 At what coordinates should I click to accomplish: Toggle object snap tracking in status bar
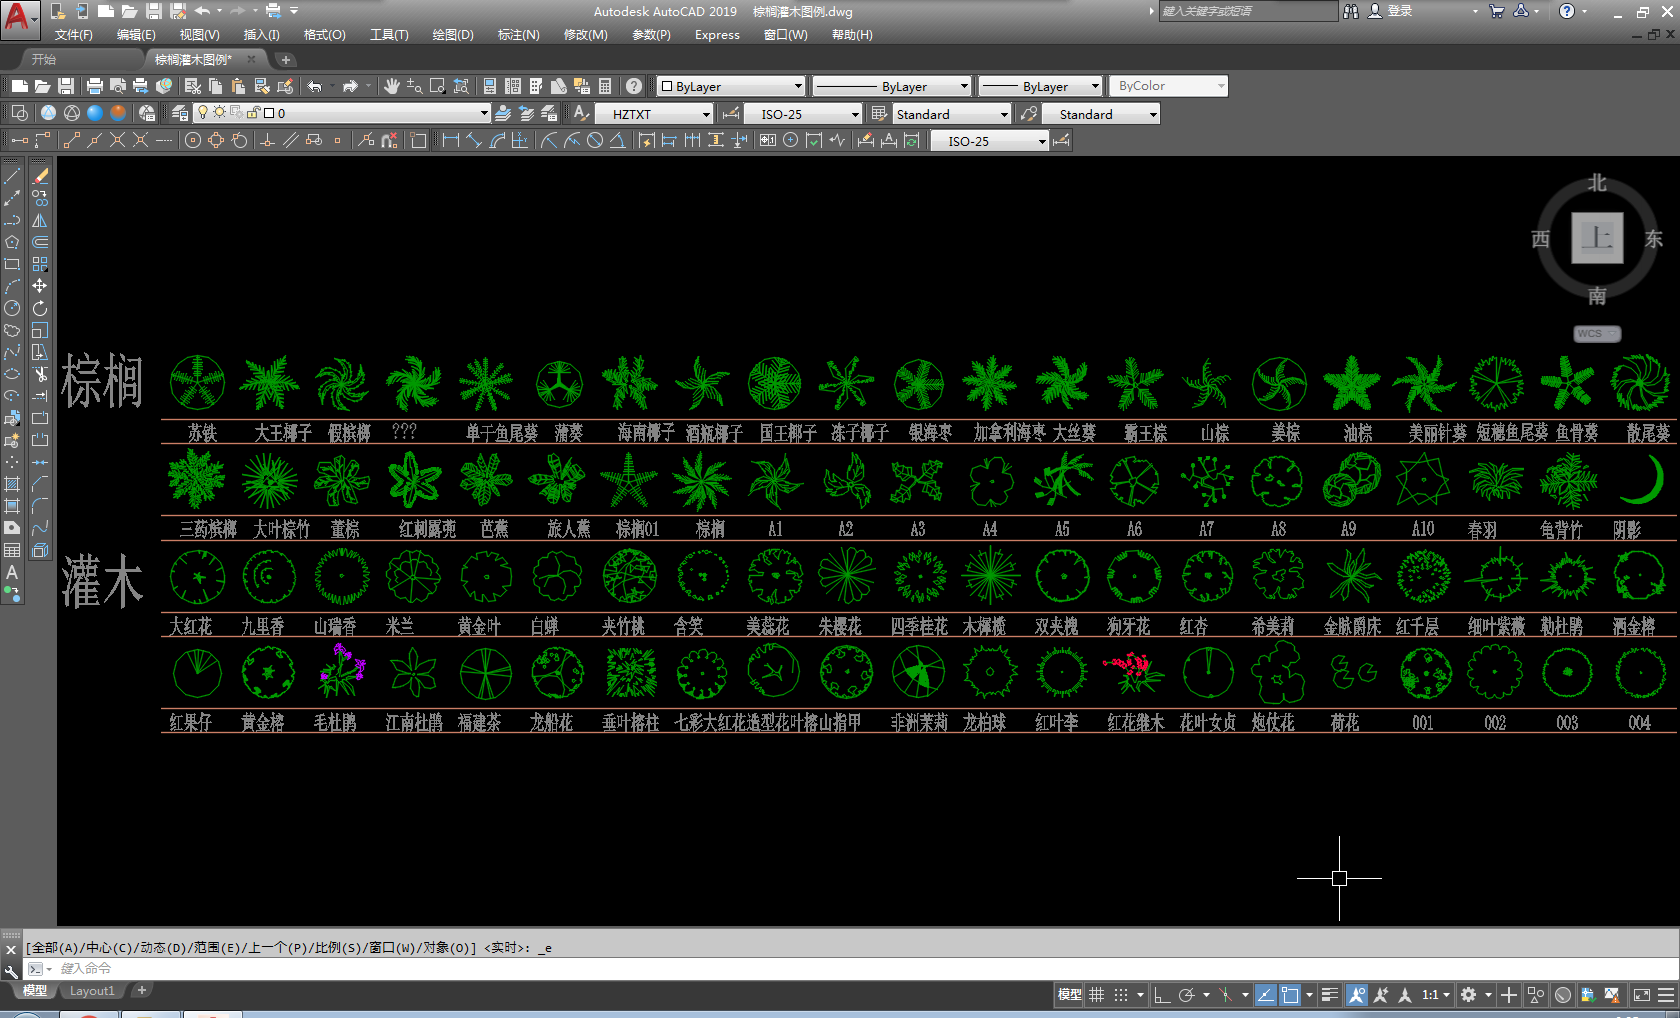click(x=1266, y=994)
